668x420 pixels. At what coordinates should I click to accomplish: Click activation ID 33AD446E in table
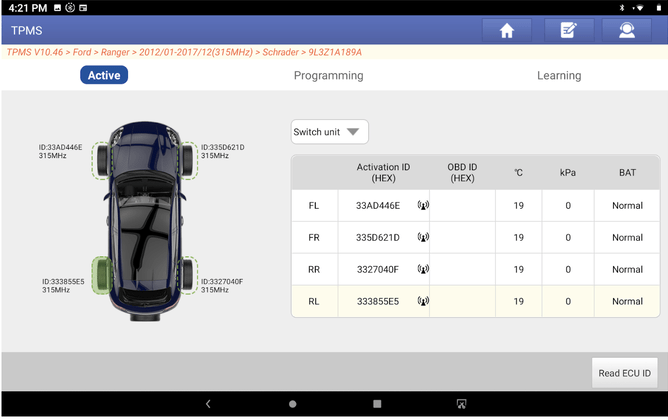pos(378,206)
